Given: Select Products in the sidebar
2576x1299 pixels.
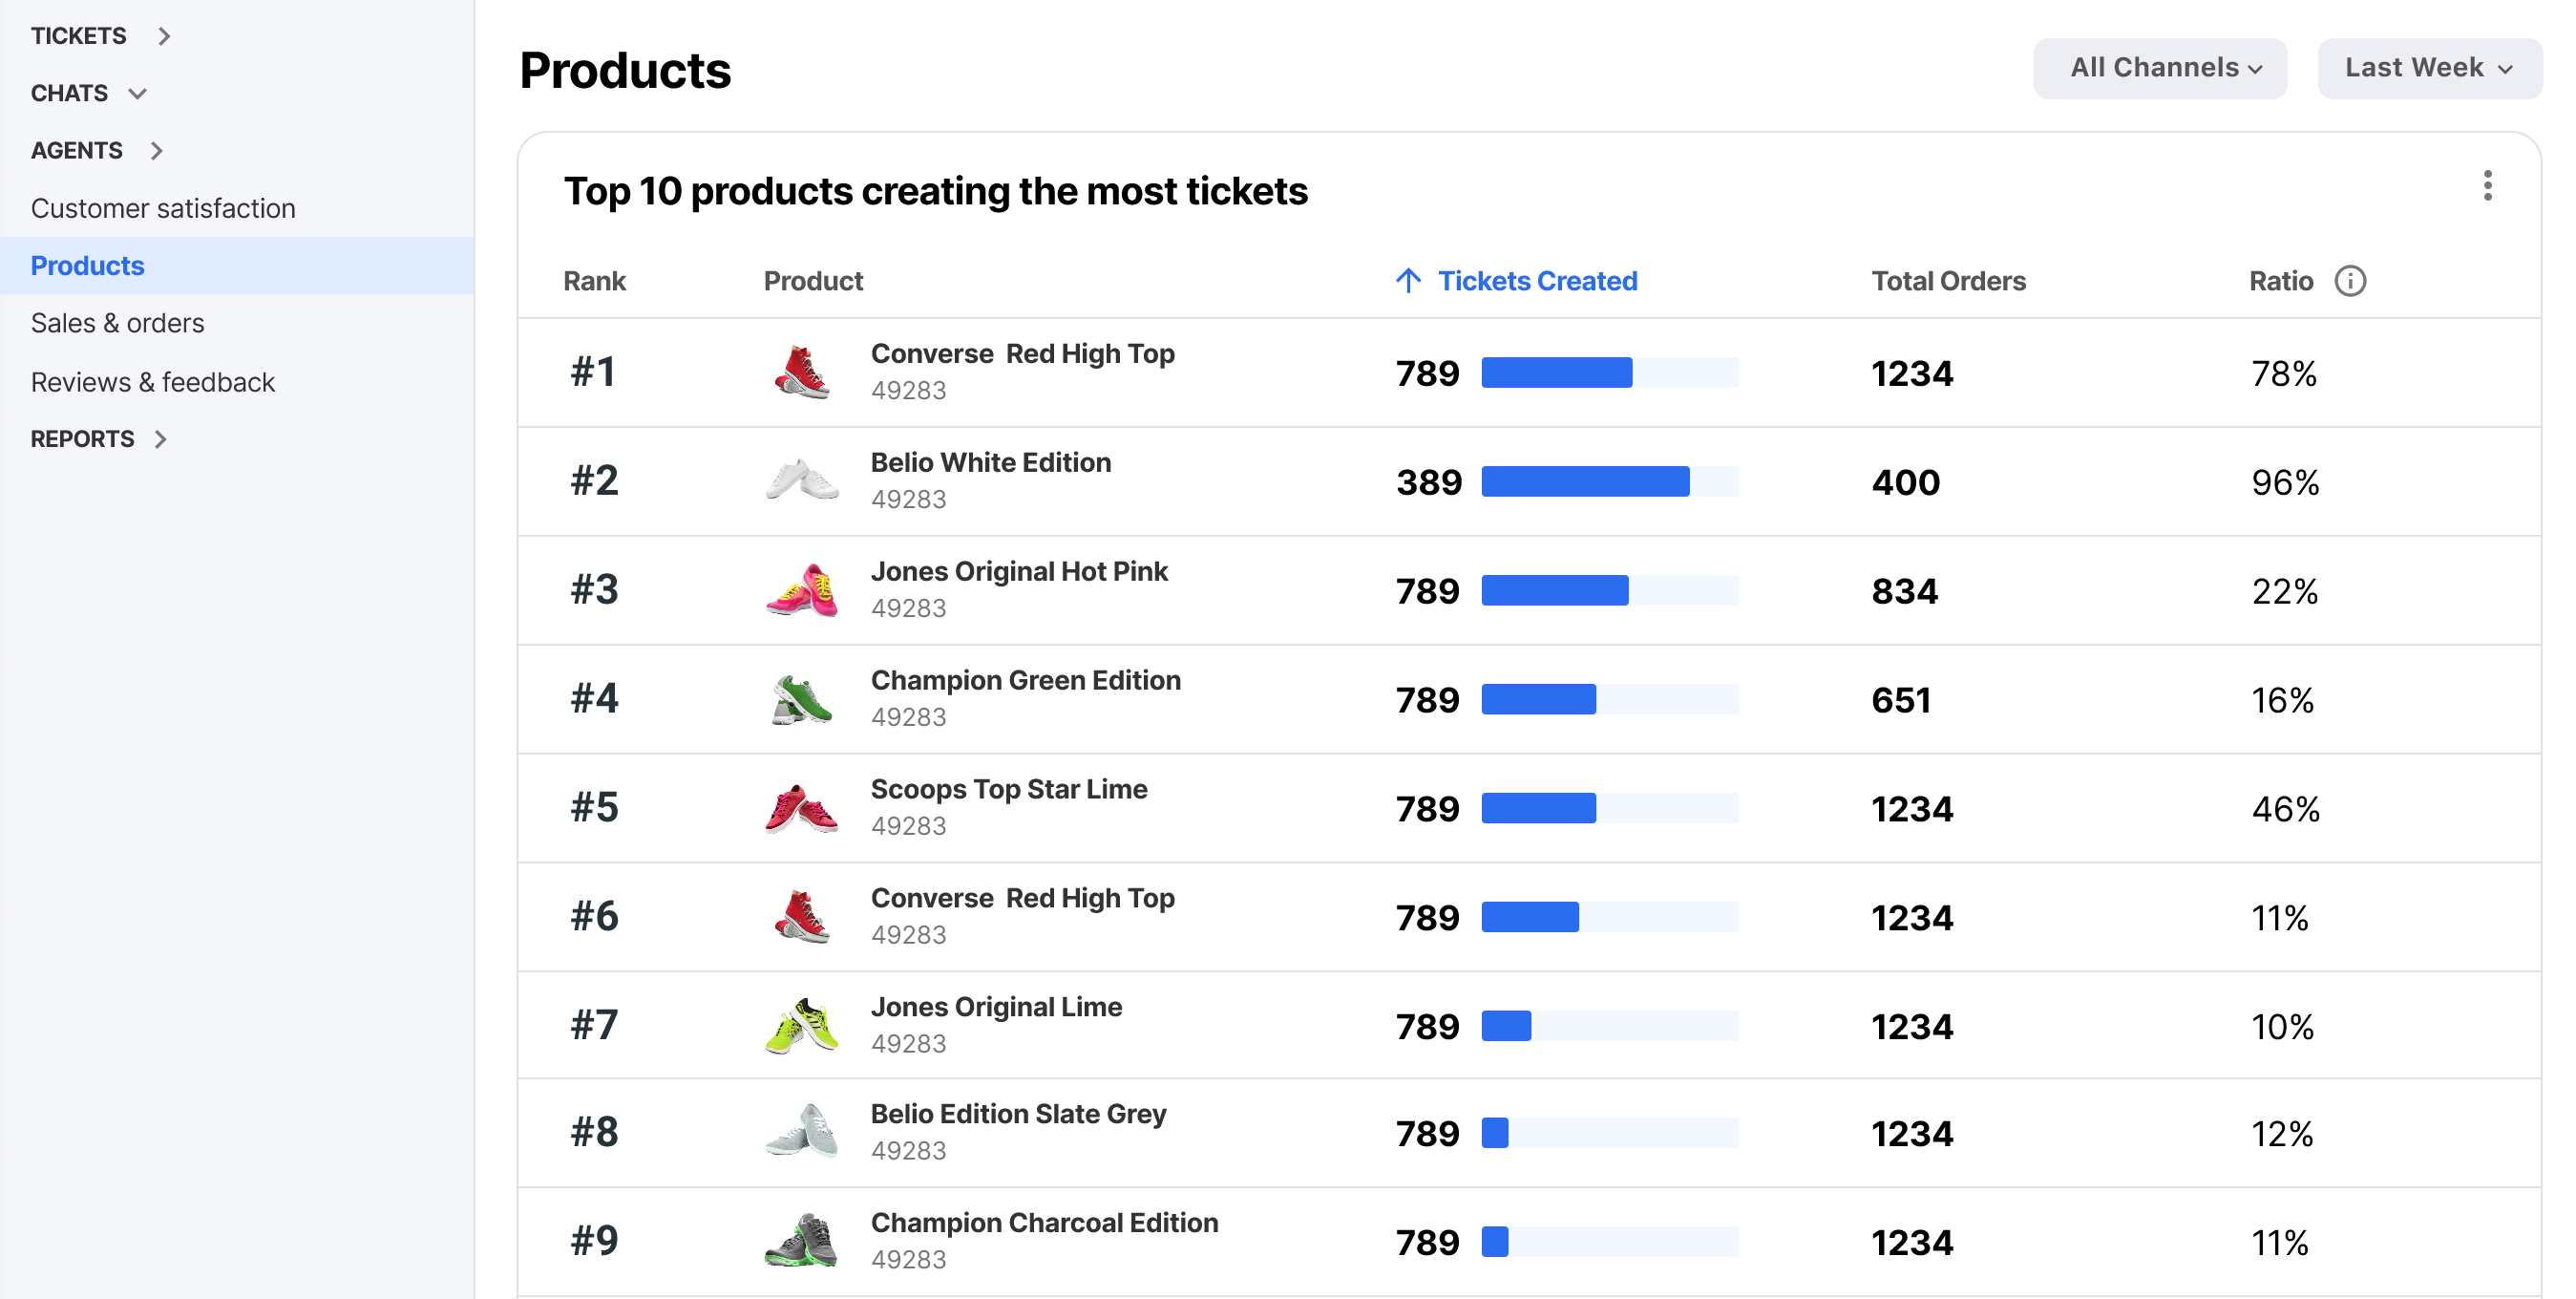Looking at the screenshot, I should 237,266.
